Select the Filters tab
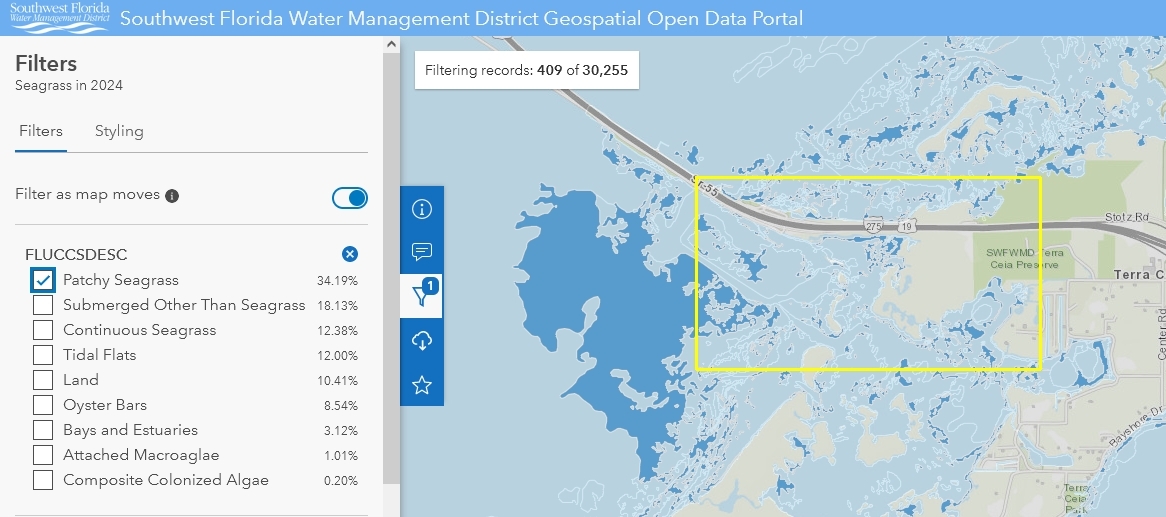 [41, 131]
